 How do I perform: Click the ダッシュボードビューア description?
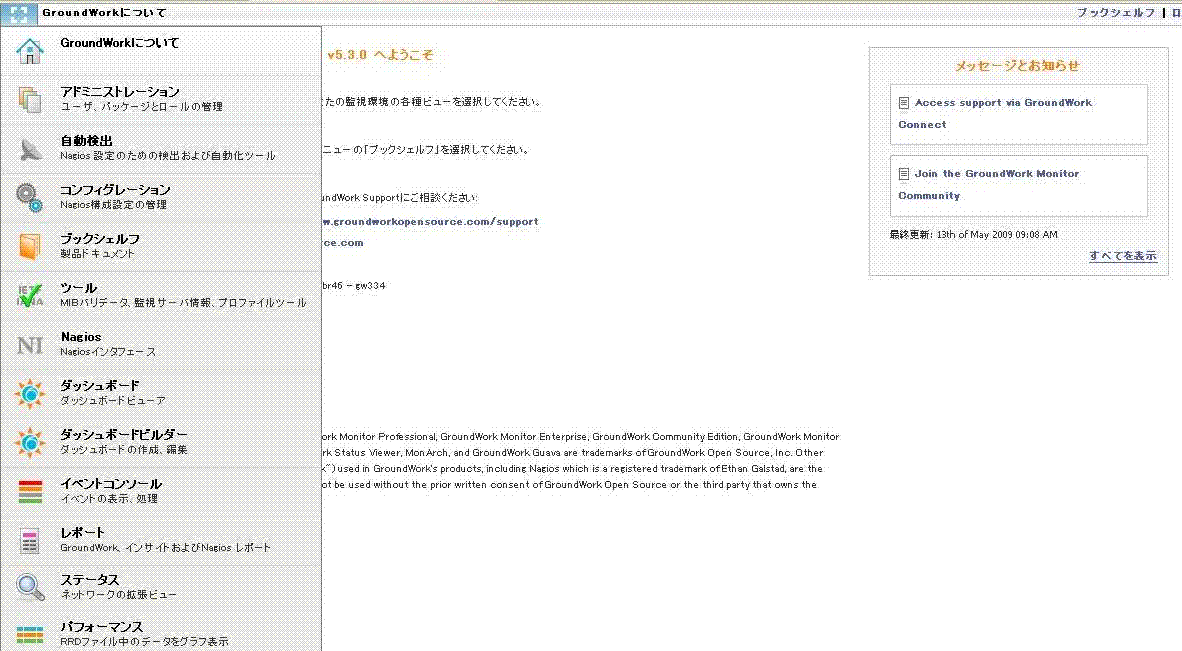click(x=113, y=401)
